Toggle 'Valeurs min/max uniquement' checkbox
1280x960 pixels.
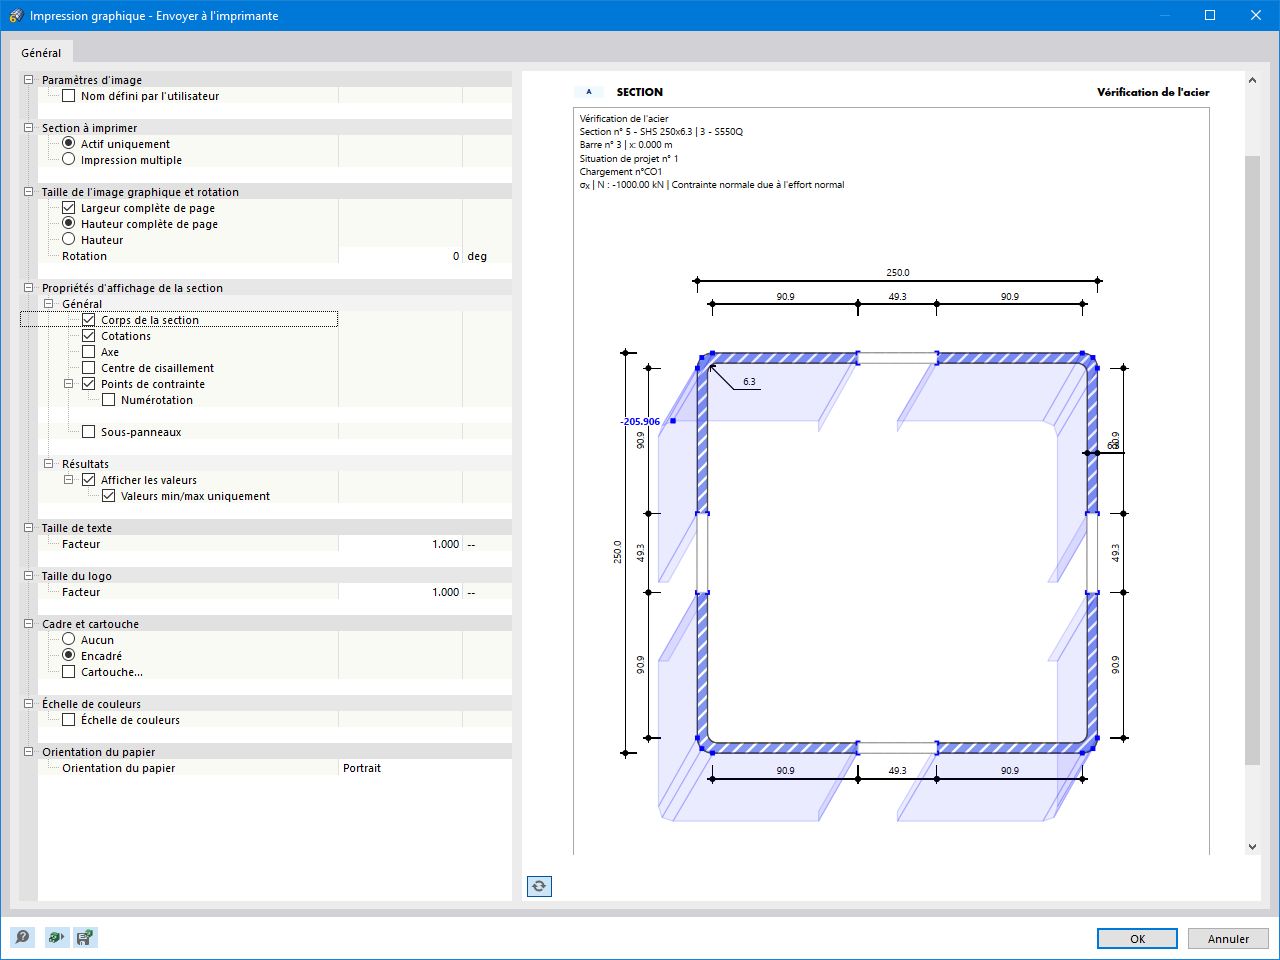pyautogui.click(x=108, y=496)
